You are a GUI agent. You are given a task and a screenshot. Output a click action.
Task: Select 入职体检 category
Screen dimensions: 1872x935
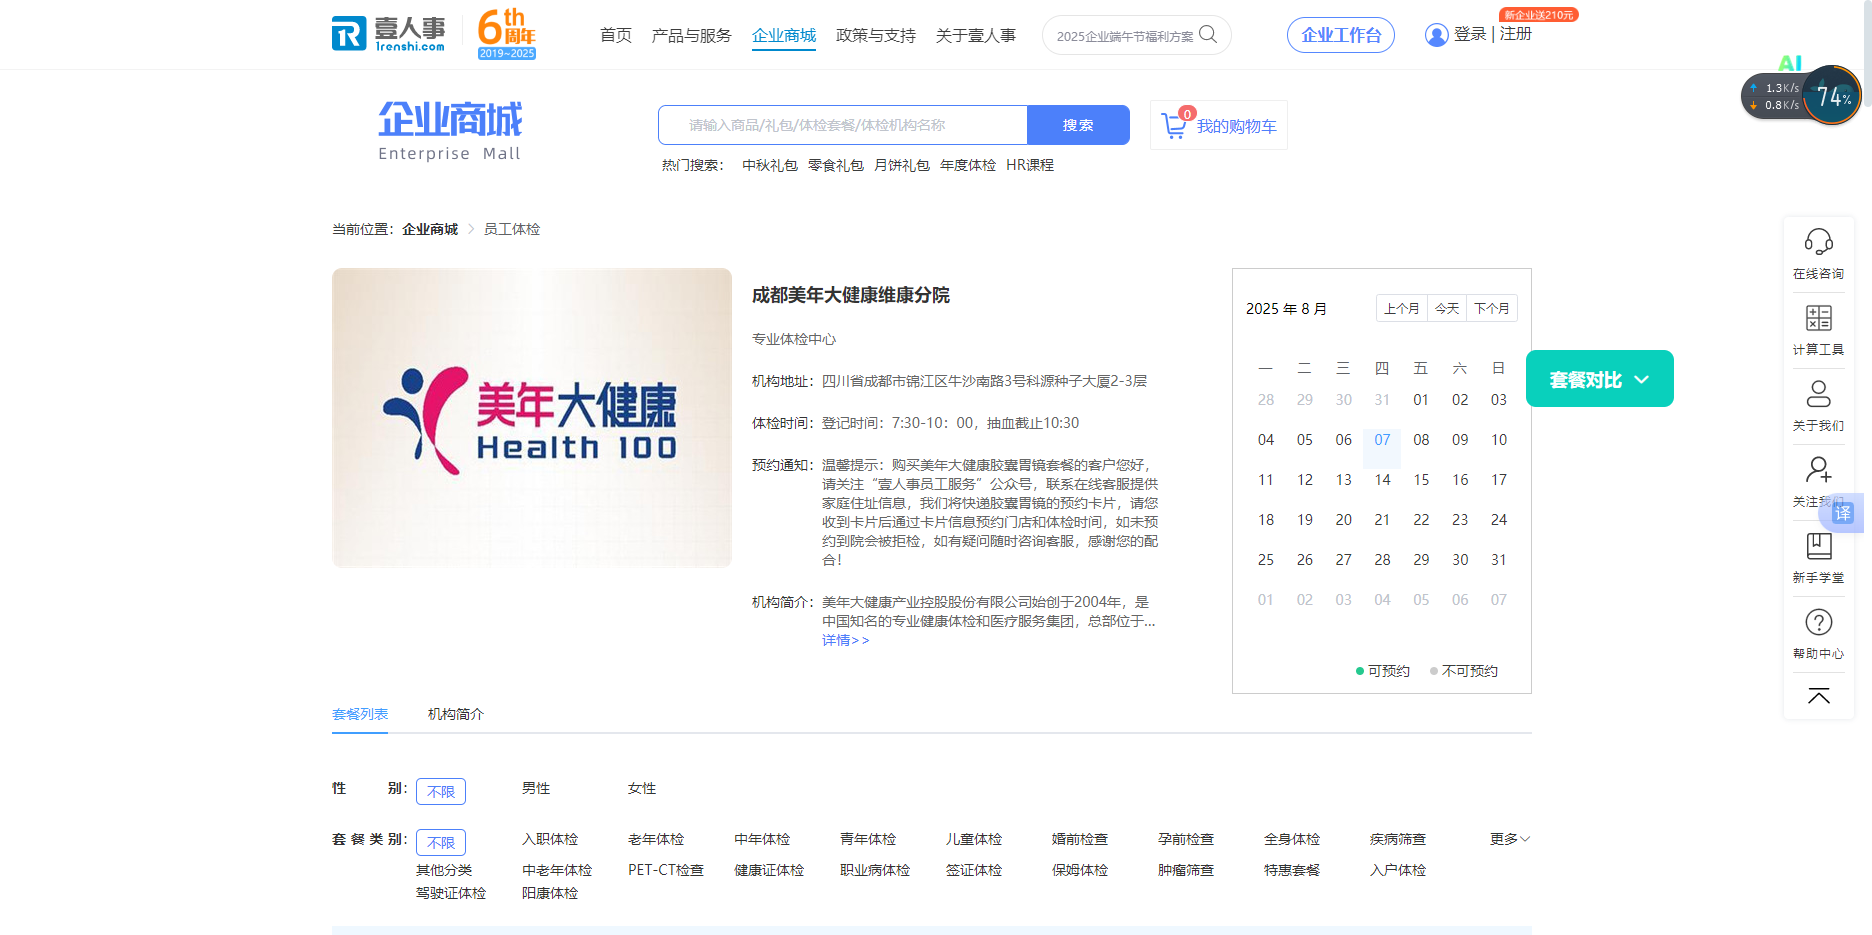[550, 839]
